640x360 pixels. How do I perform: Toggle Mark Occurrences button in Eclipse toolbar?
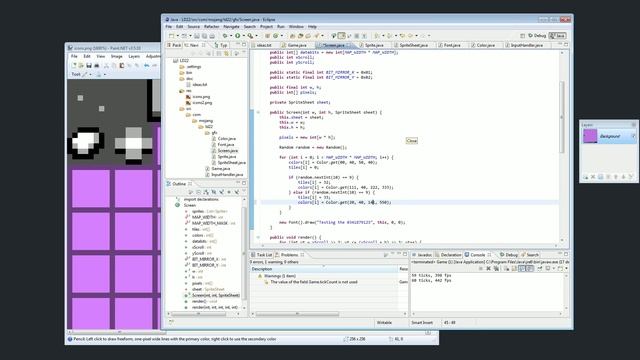[341, 36]
